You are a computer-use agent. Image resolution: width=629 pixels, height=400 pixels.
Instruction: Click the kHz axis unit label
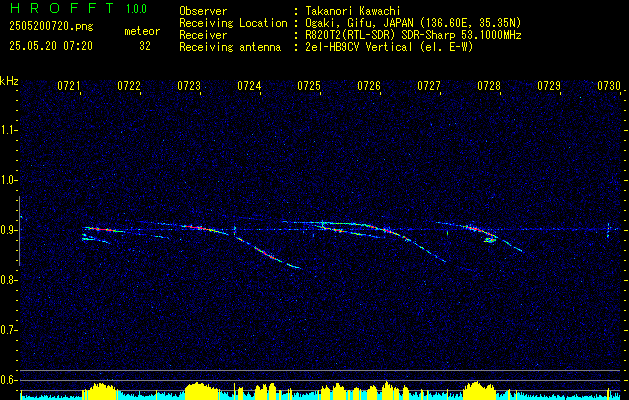coord(9,81)
